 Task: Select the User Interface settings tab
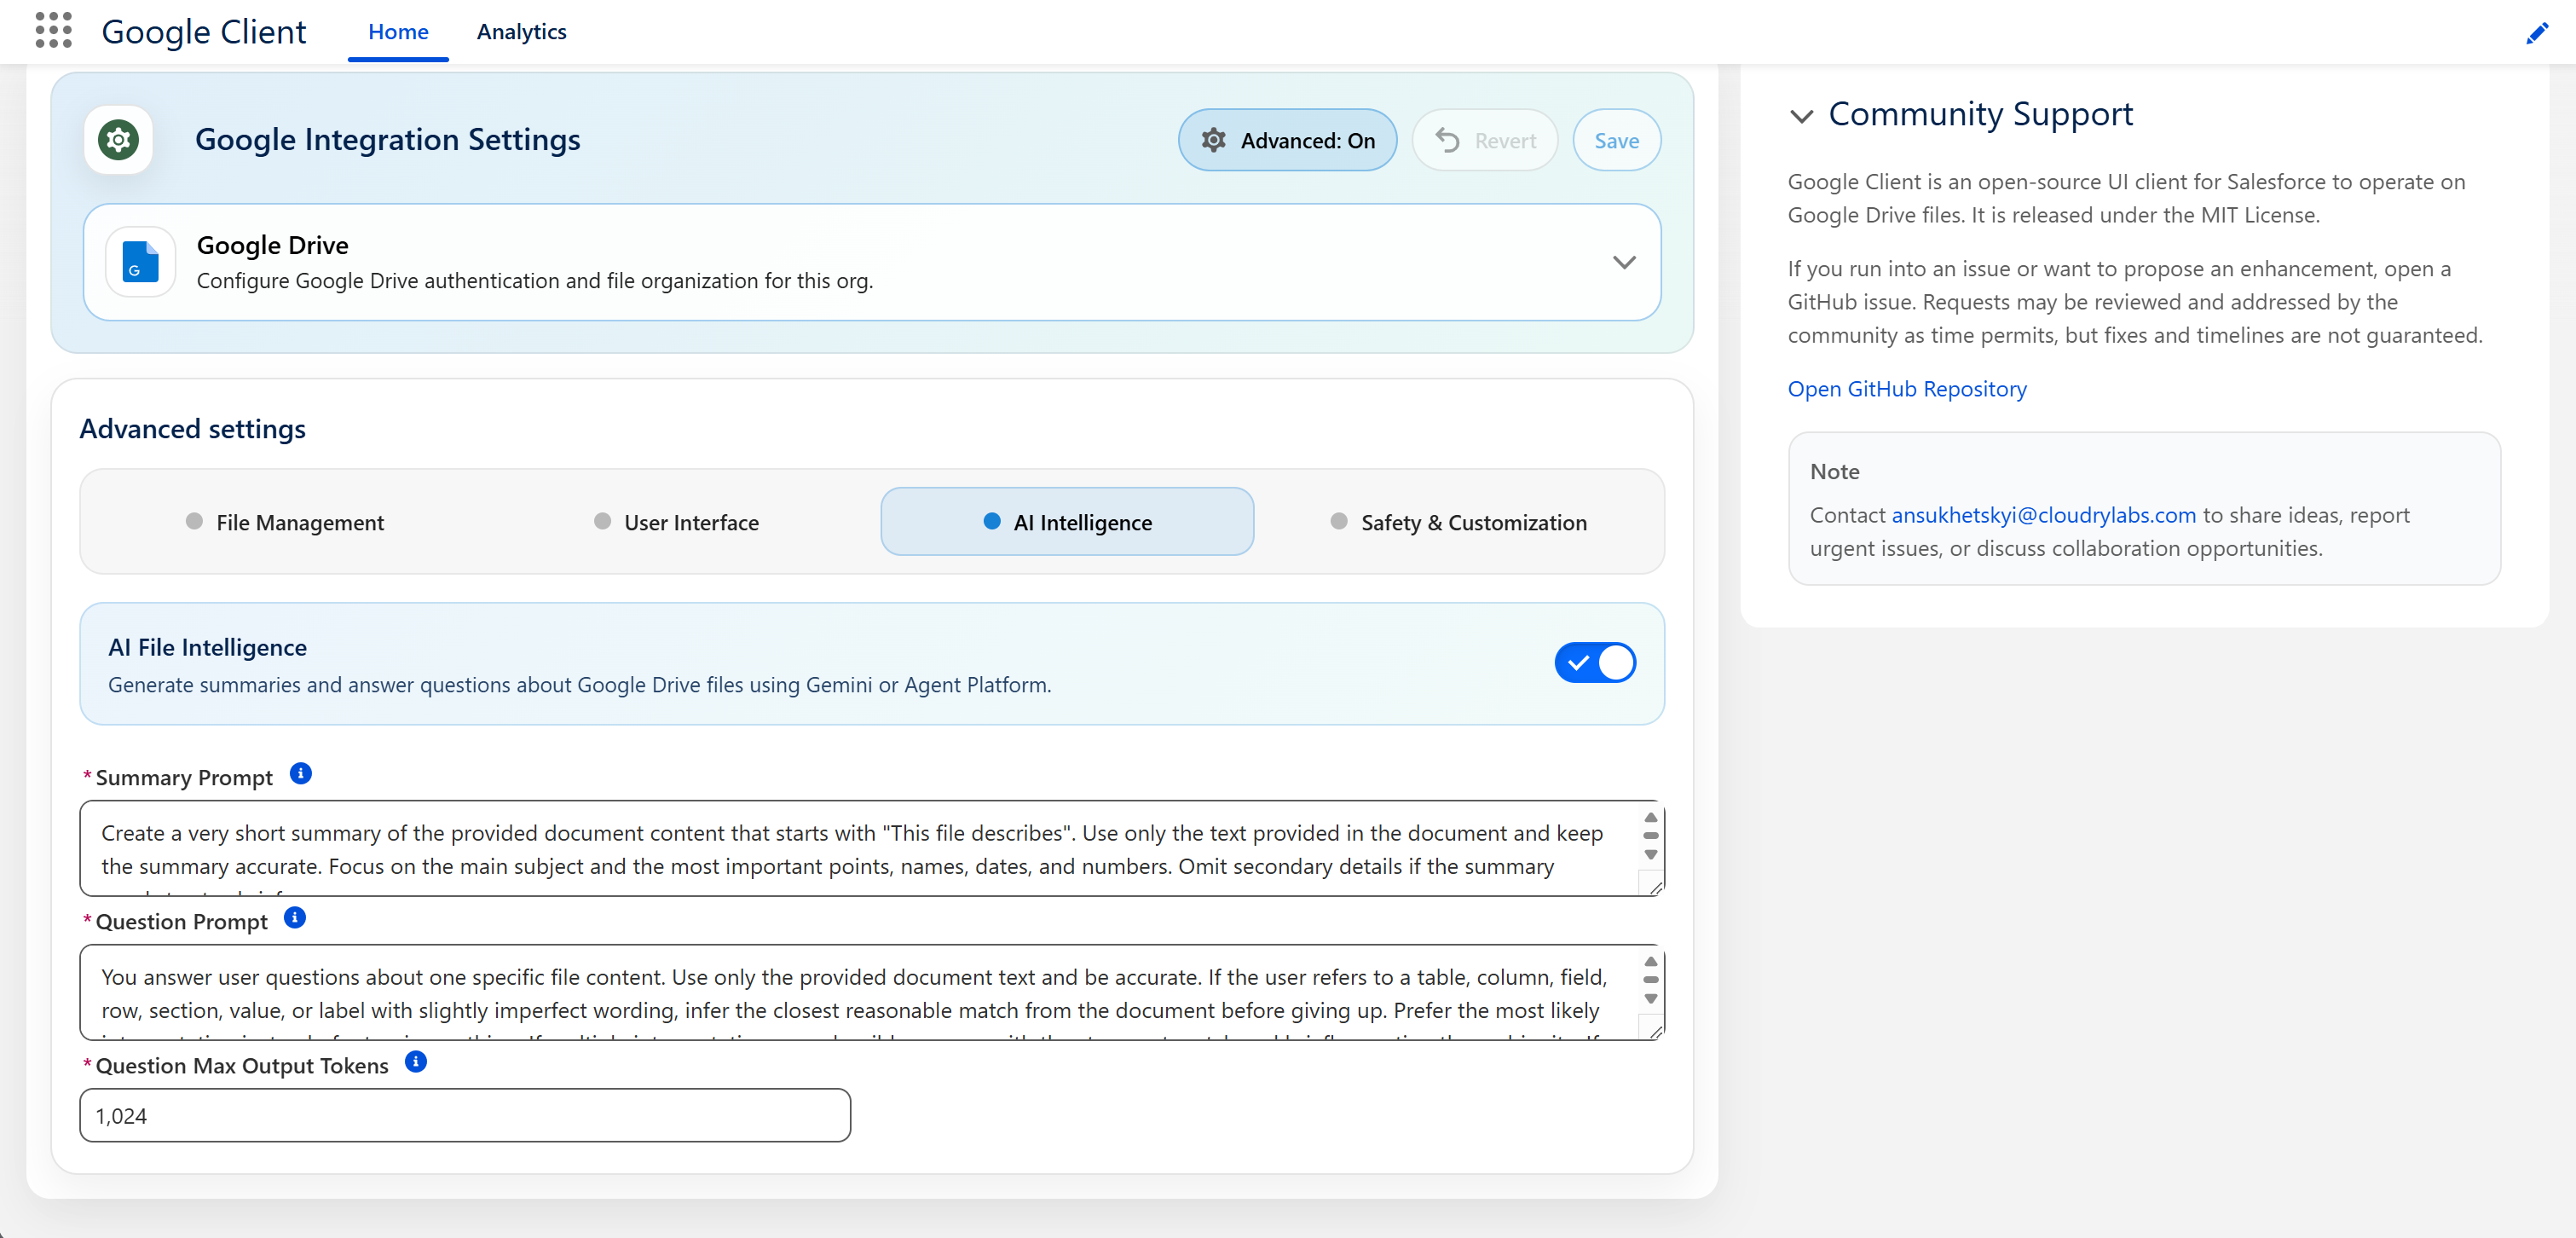(676, 522)
